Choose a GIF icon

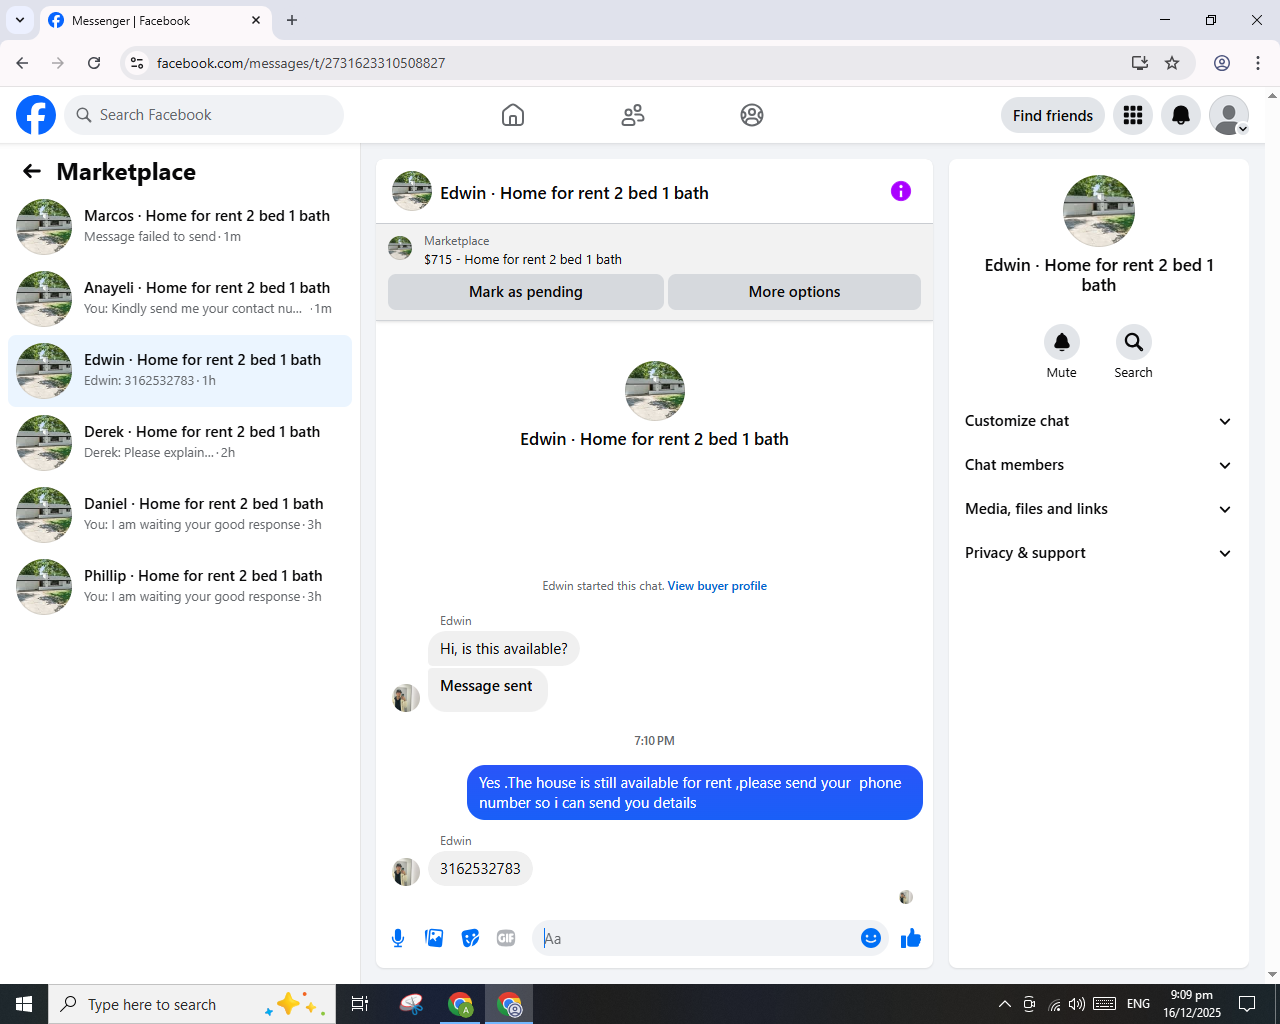[x=506, y=938]
